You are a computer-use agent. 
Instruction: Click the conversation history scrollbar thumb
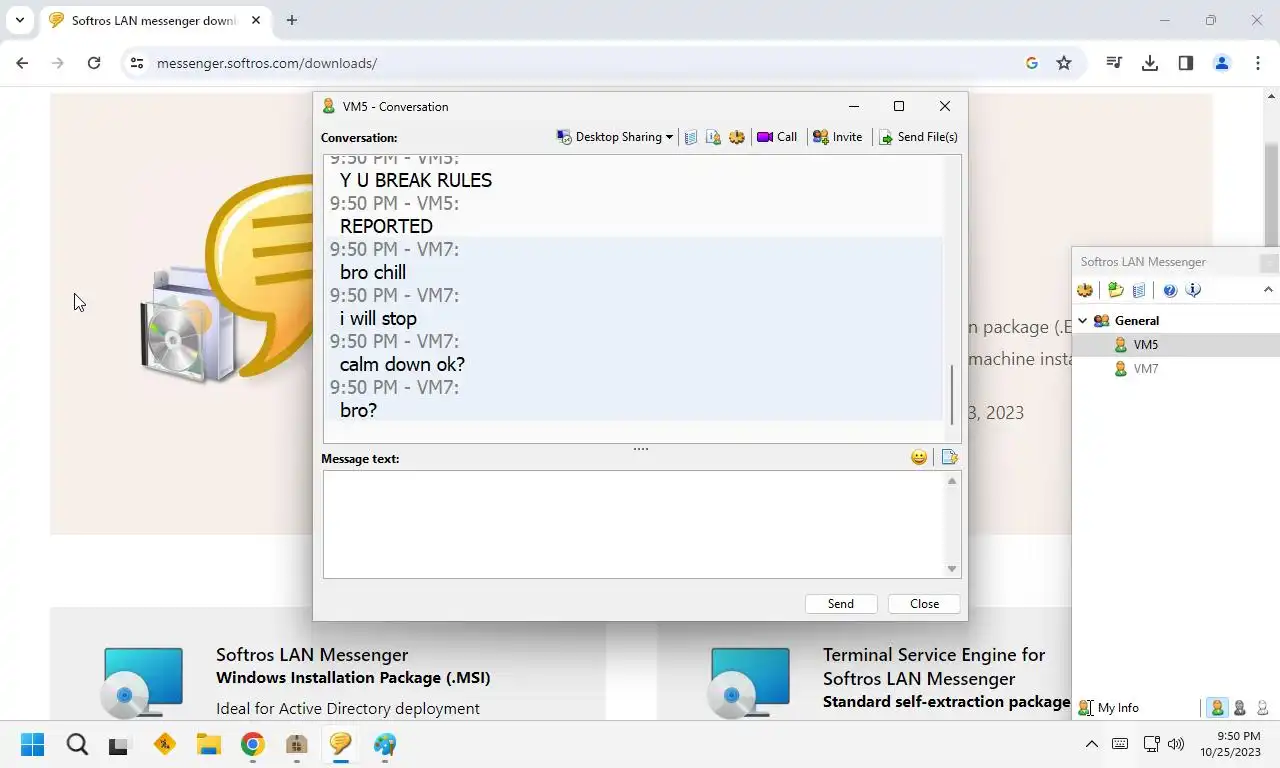952,395
